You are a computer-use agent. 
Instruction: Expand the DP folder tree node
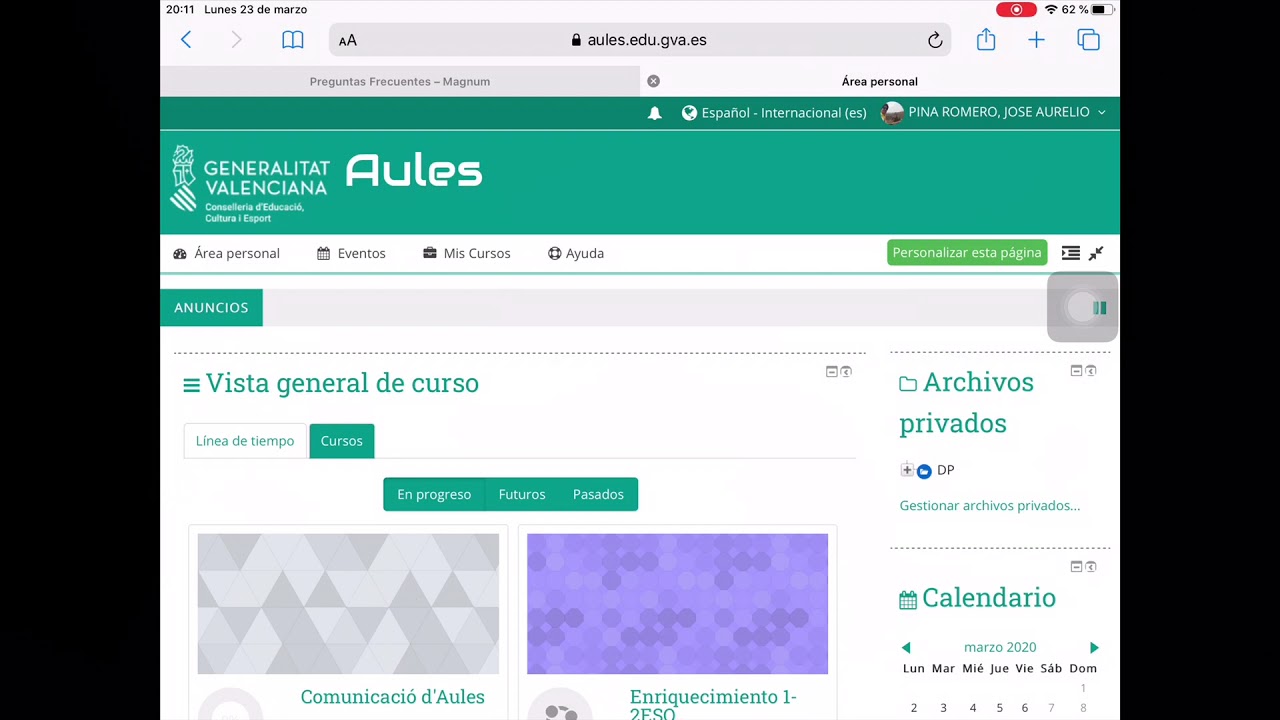[x=907, y=470]
